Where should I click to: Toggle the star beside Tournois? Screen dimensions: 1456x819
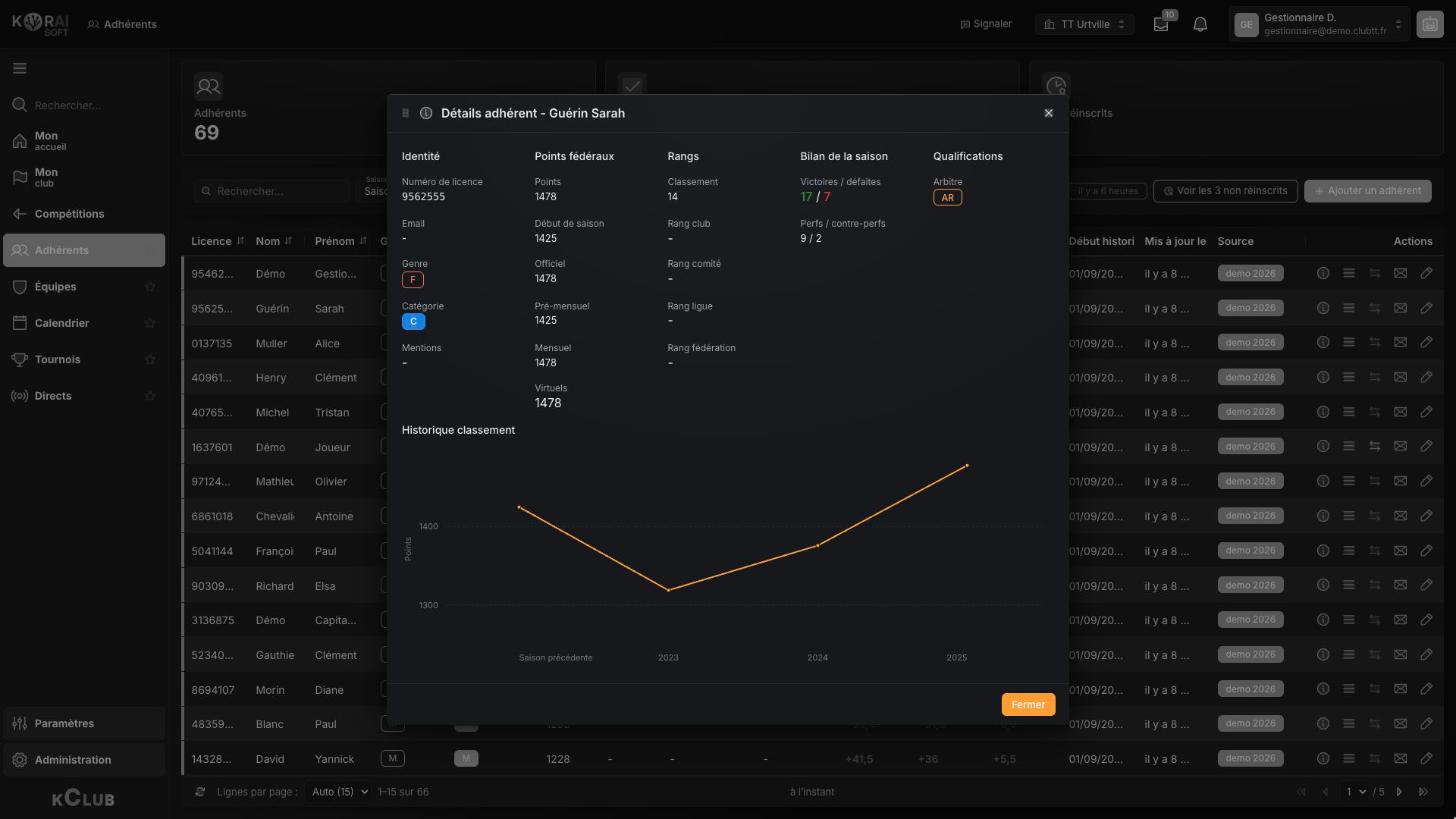point(150,360)
